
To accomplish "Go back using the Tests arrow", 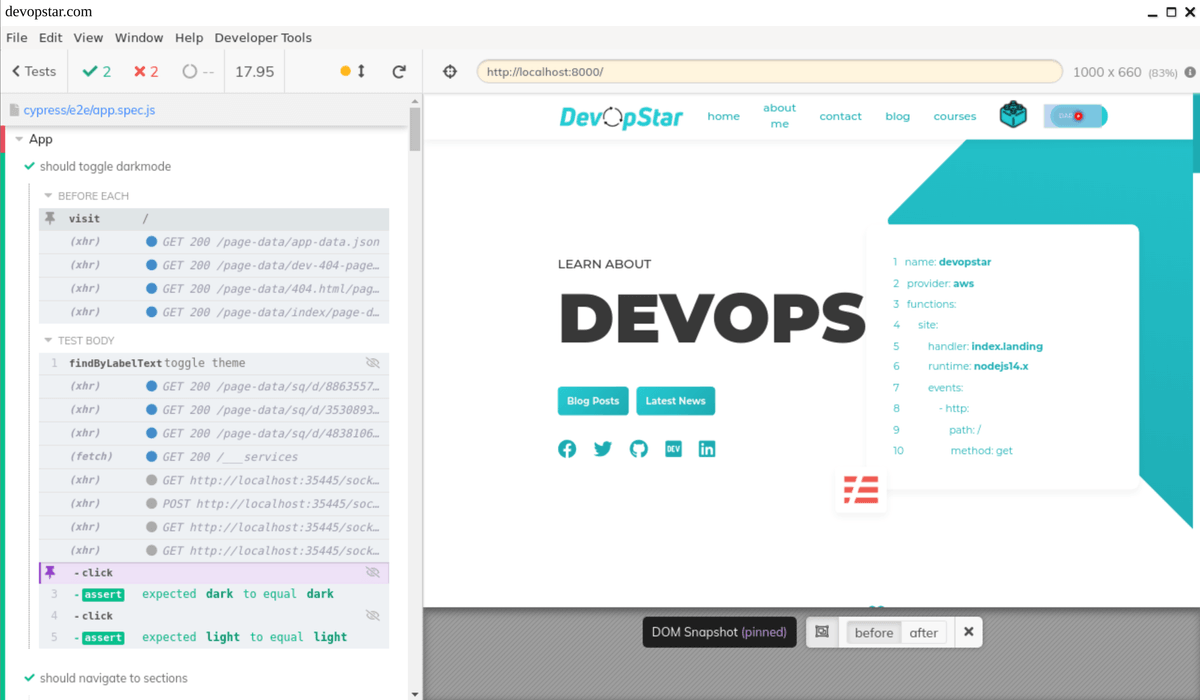I will click(33, 71).
